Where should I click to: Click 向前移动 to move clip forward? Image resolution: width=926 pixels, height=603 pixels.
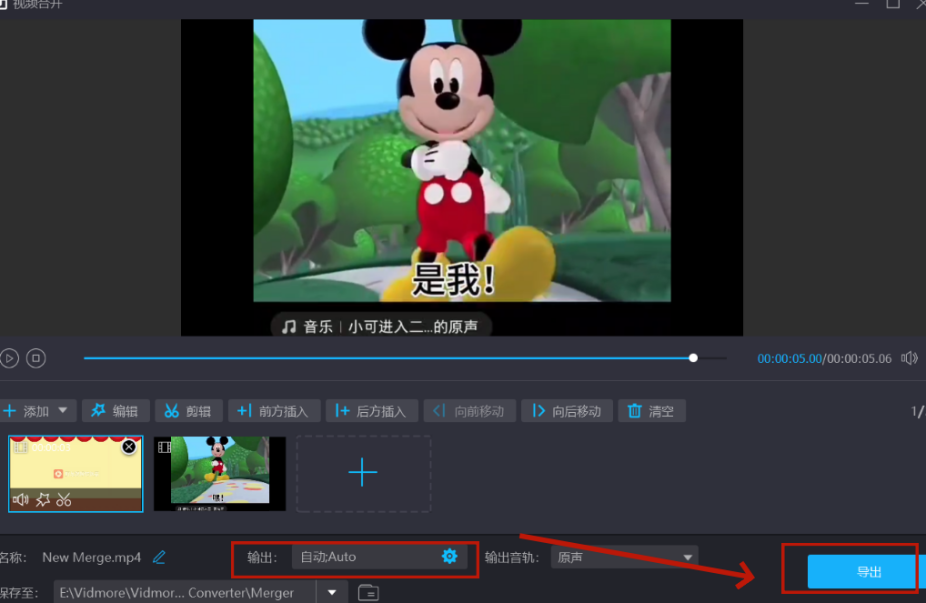(x=469, y=410)
